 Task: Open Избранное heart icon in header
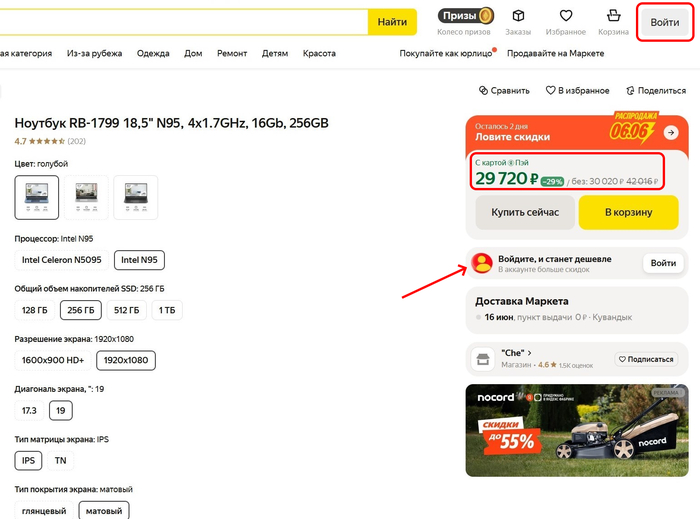(566, 17)
